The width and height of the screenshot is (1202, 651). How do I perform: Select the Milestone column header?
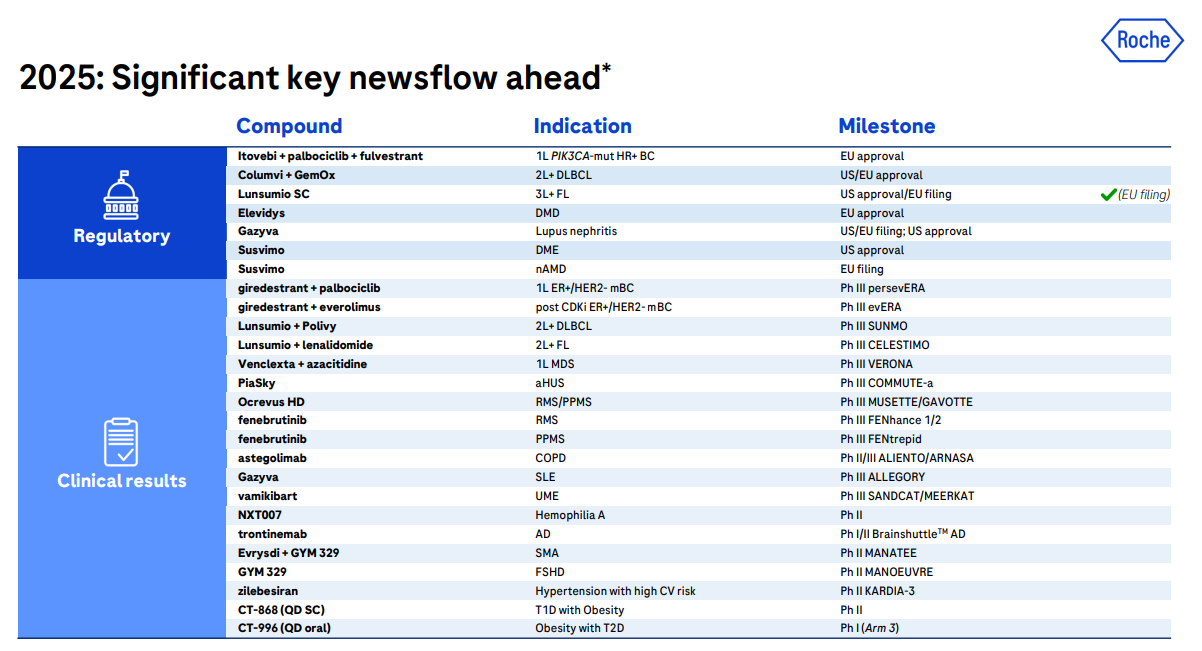tap(887, 126)
